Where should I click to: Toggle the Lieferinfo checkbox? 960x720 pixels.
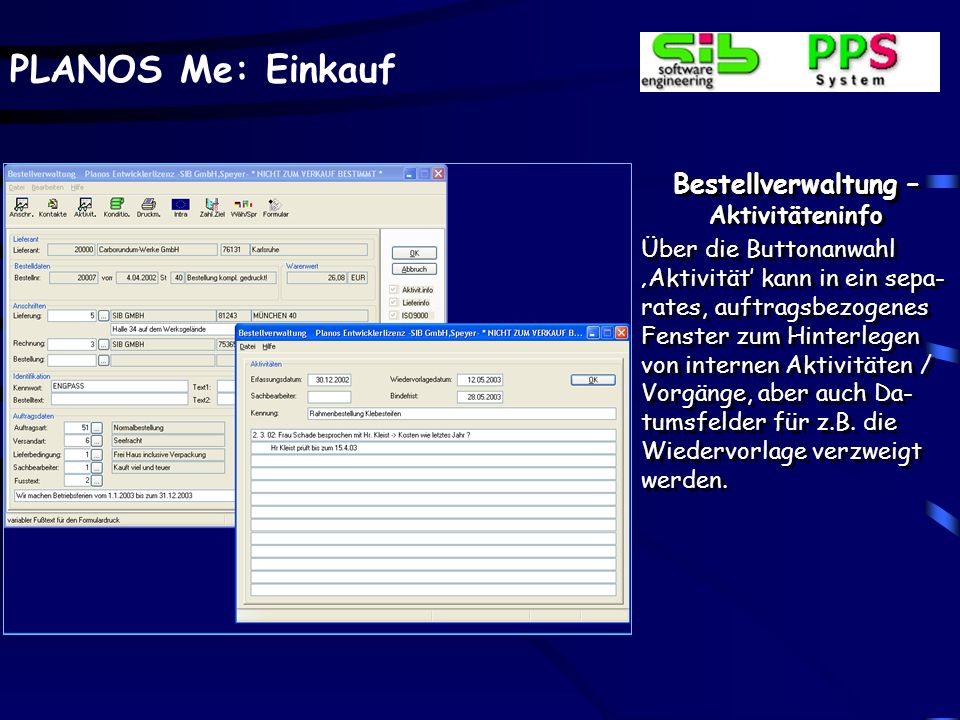click(394, 302)
